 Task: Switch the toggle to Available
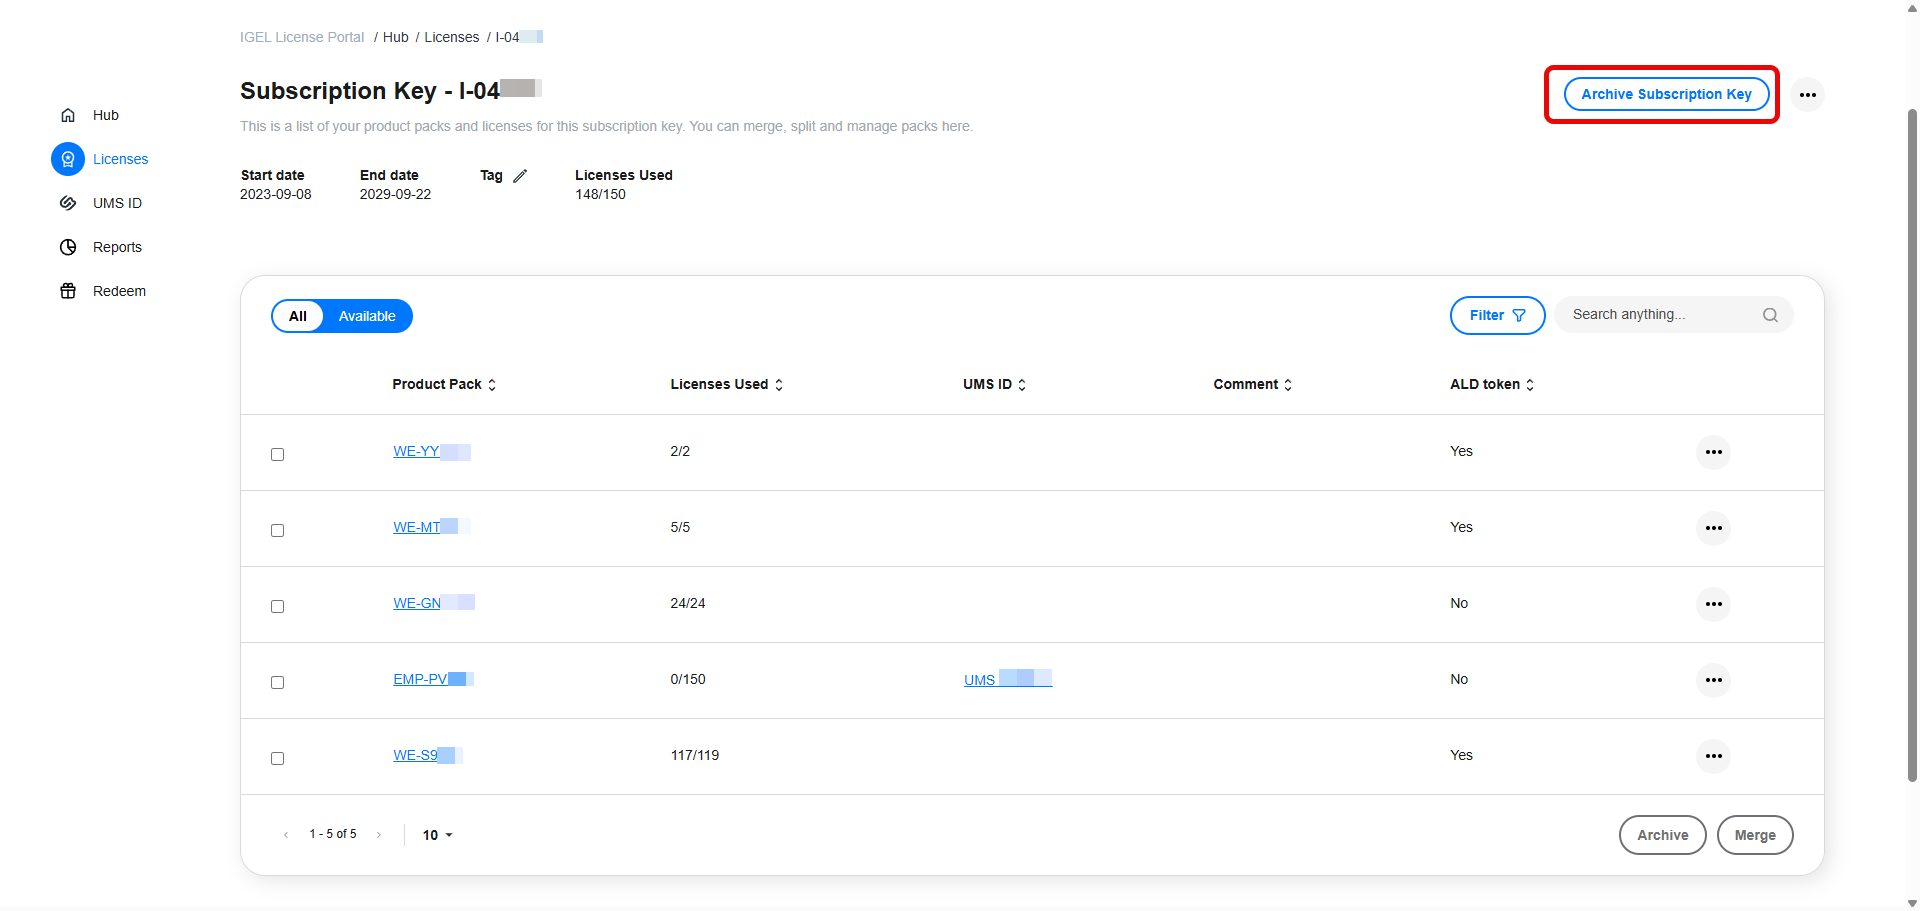point(366,315)
